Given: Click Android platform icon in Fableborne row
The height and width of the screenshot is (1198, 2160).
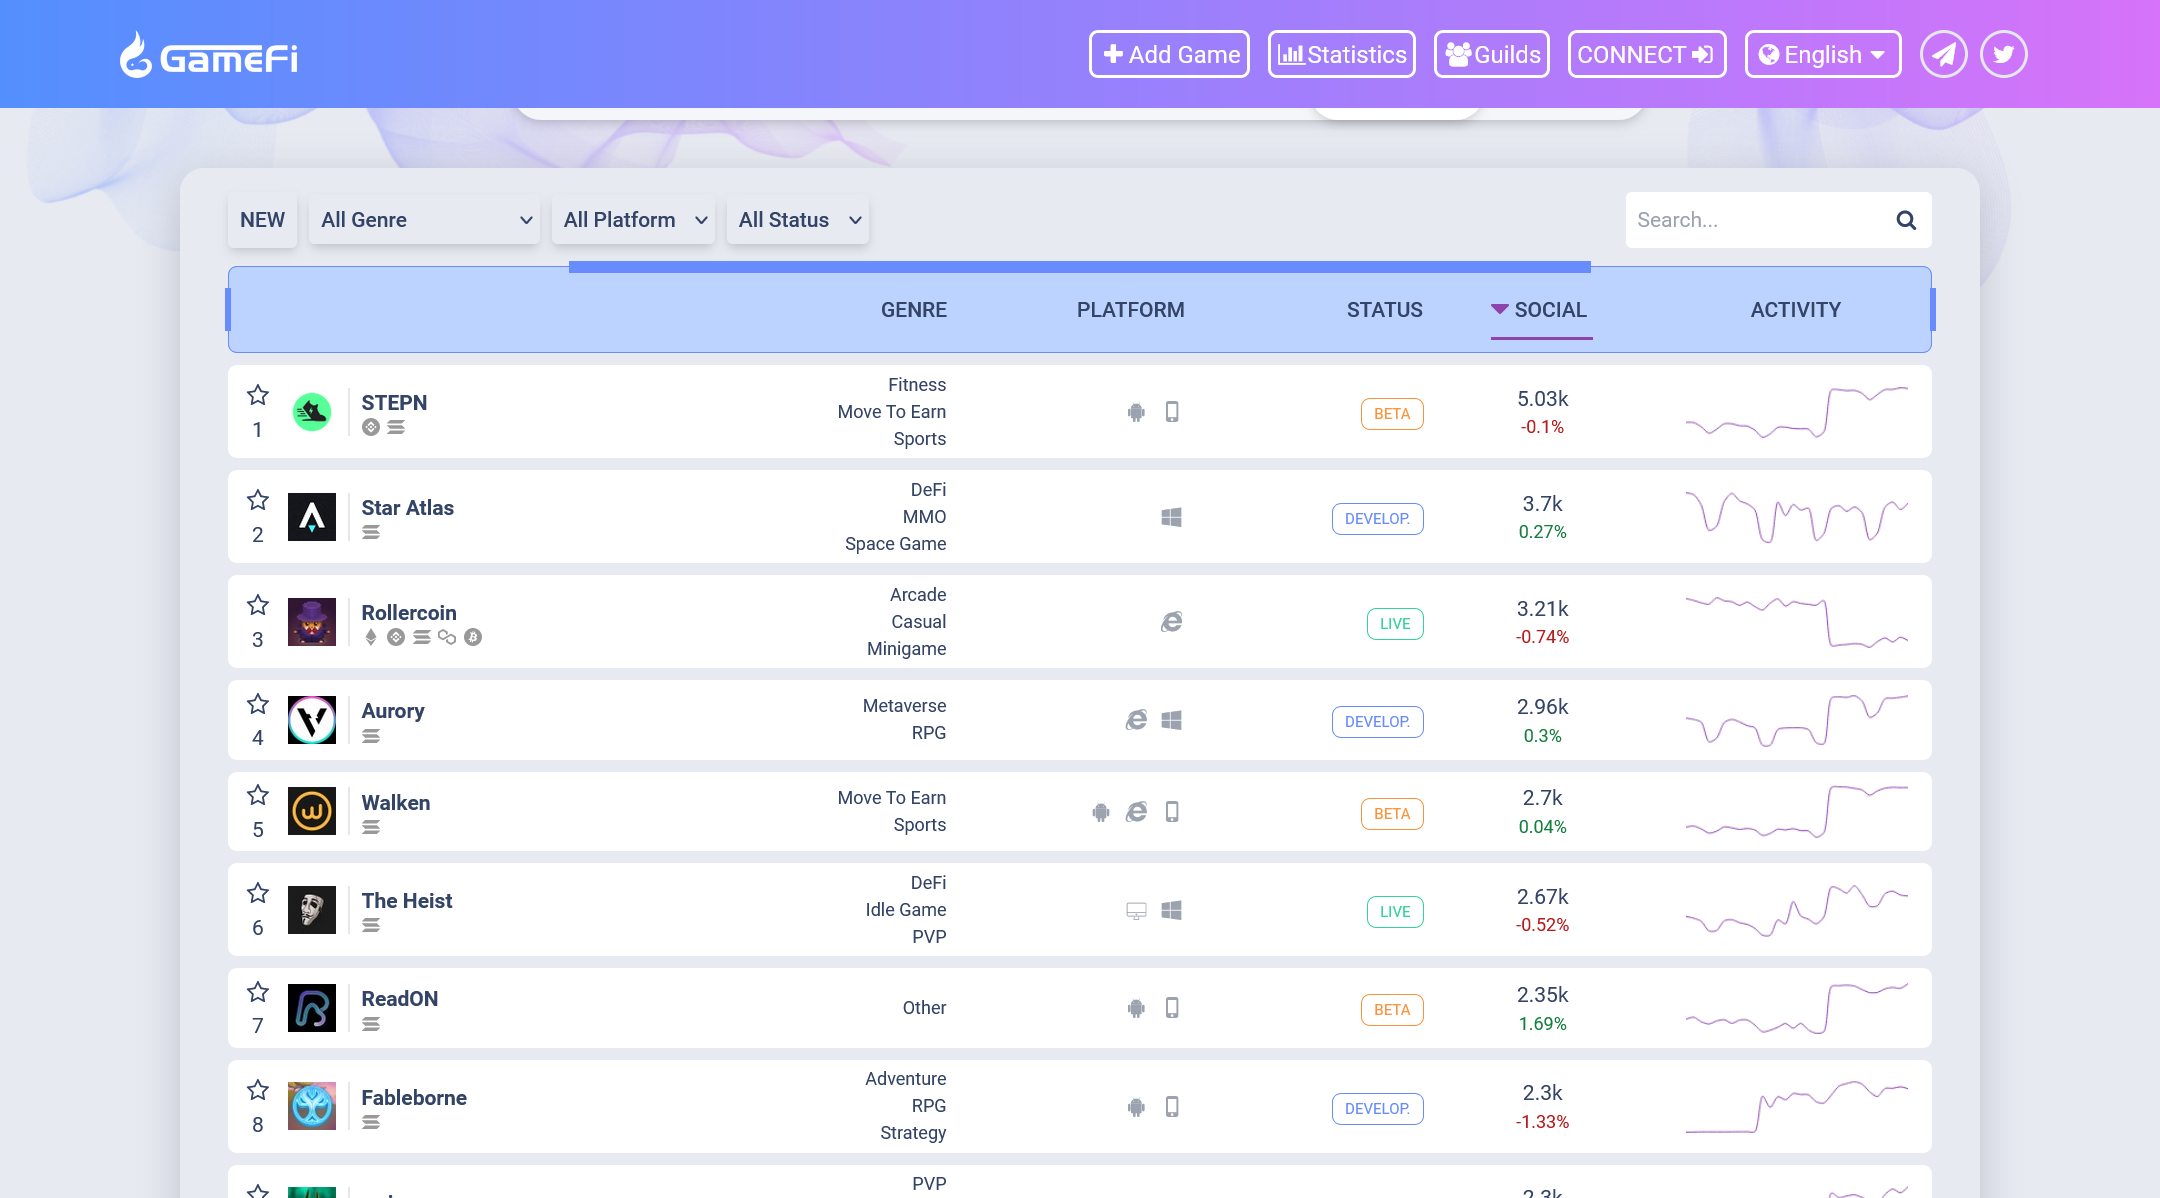Looking at the screenshot, I should point(1136,1107).
